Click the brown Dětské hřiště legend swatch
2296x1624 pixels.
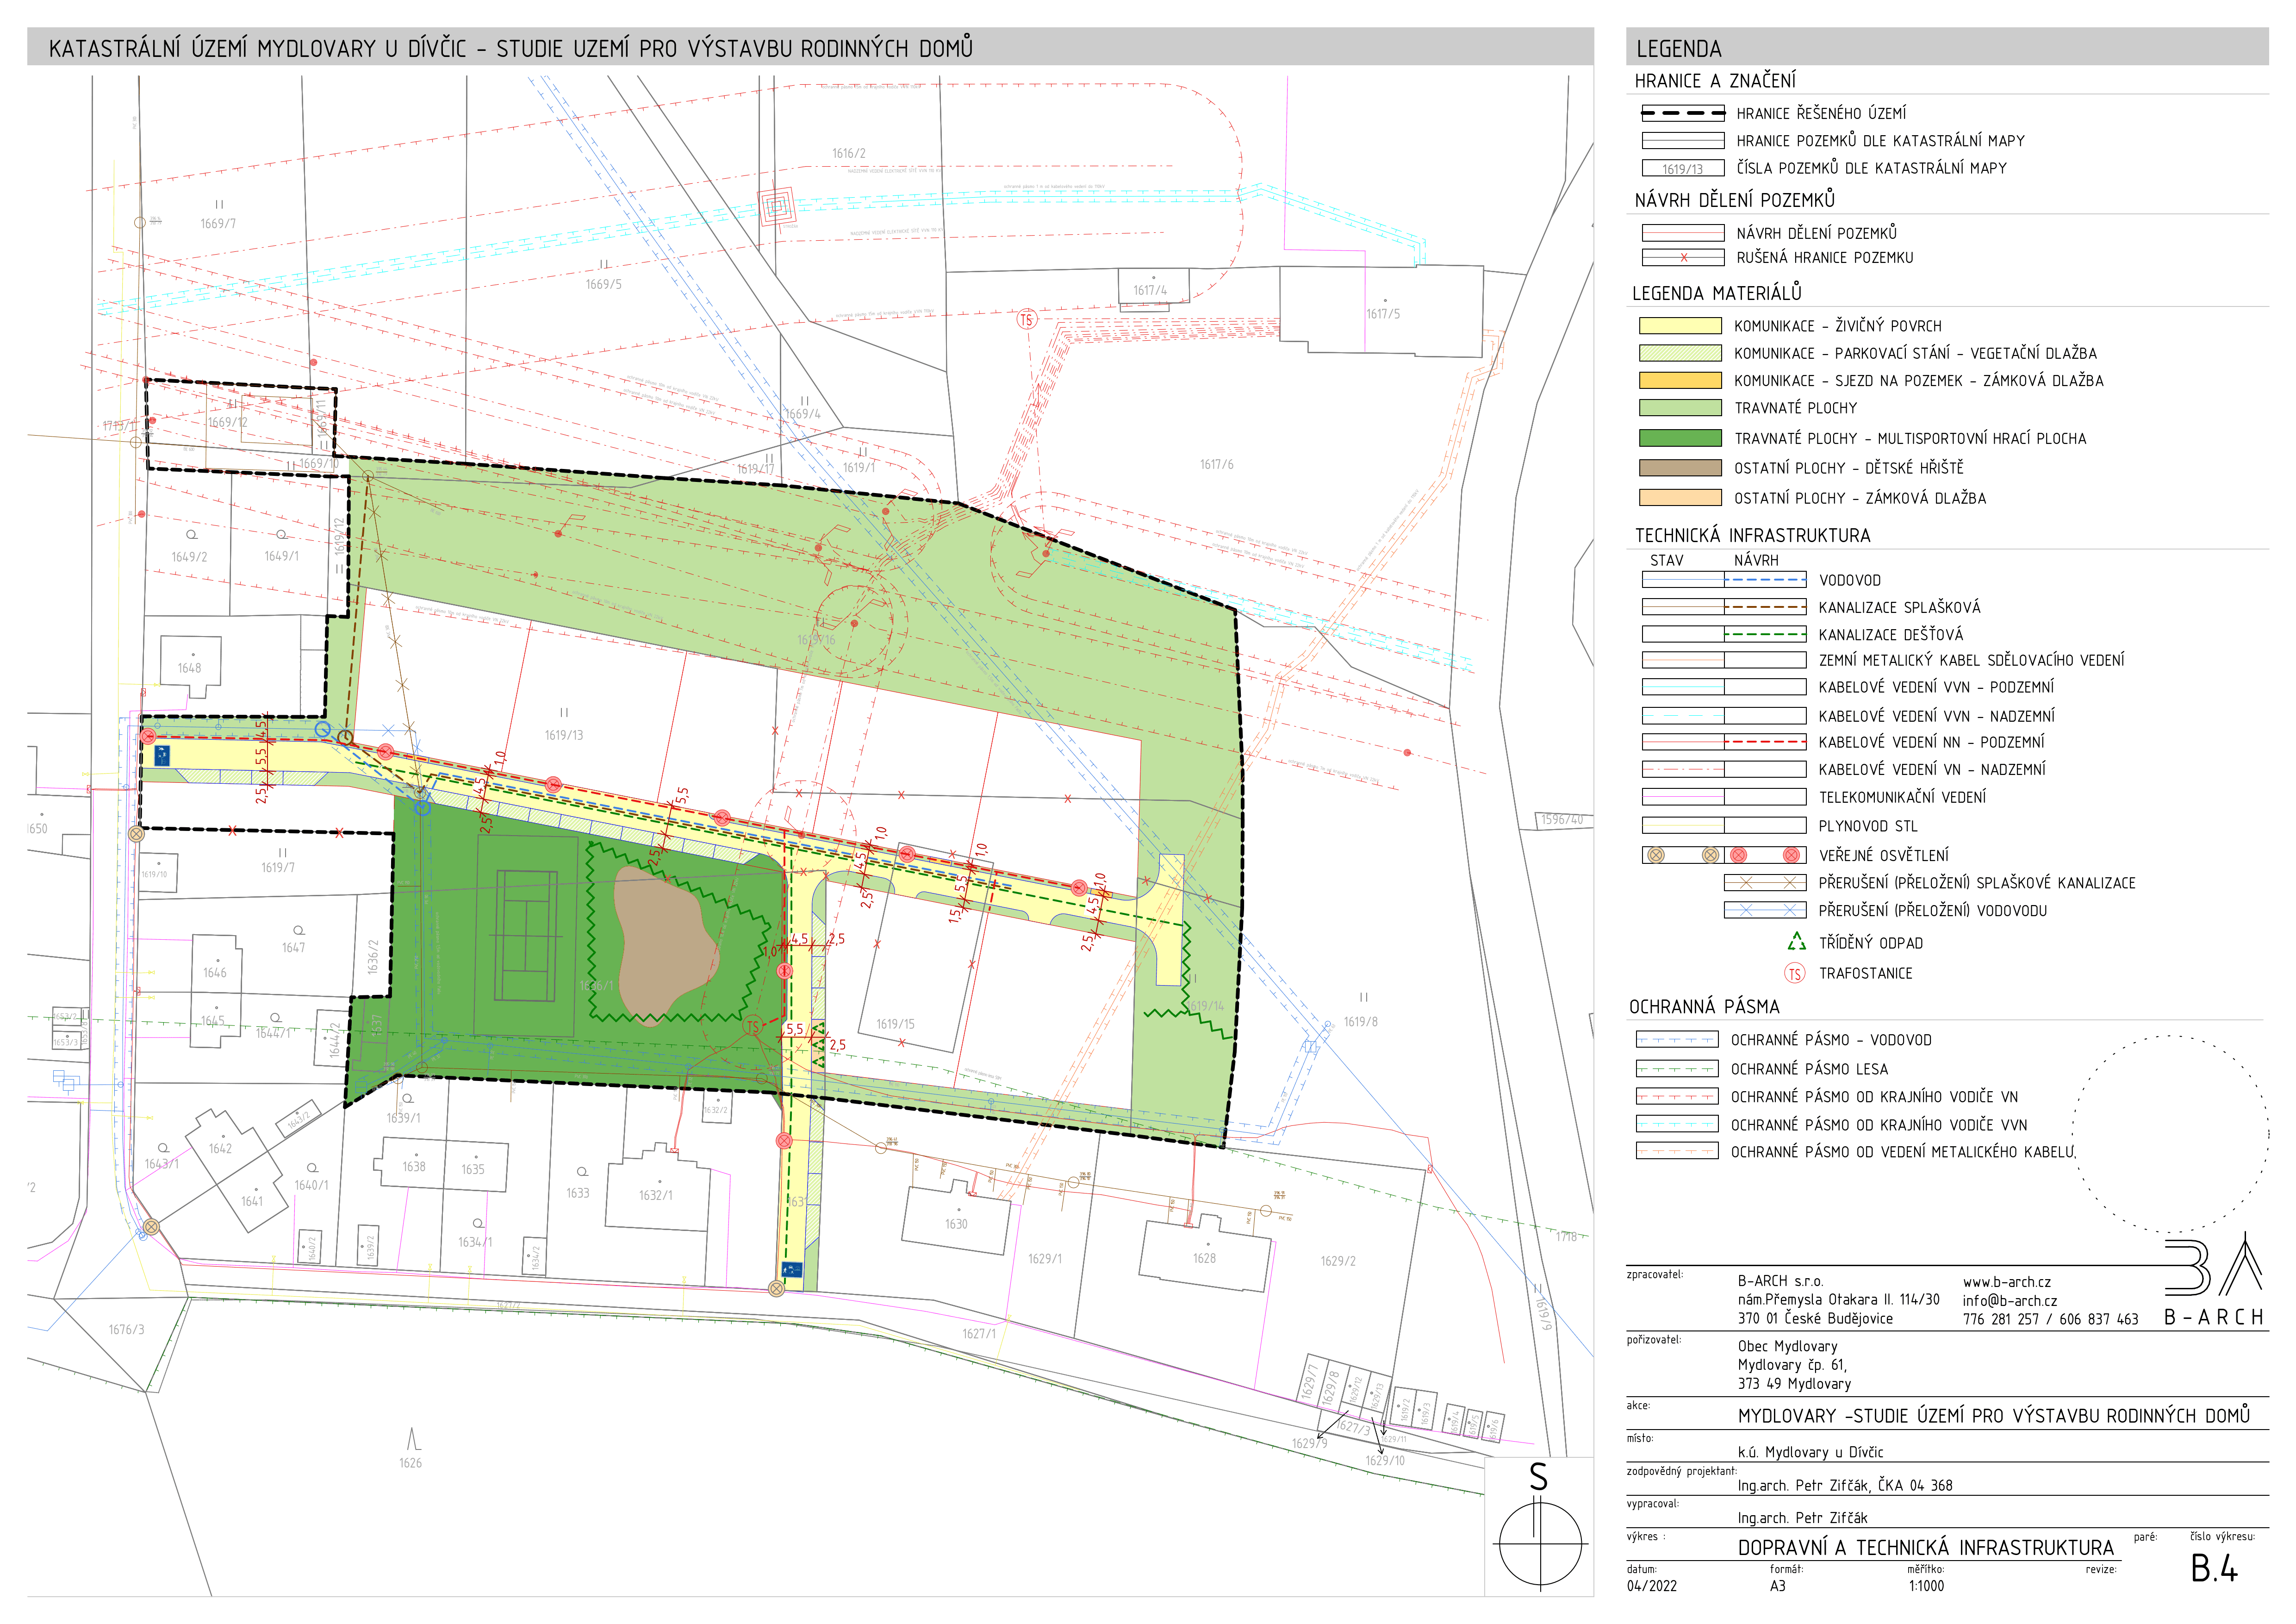(x=1680, y=468)
